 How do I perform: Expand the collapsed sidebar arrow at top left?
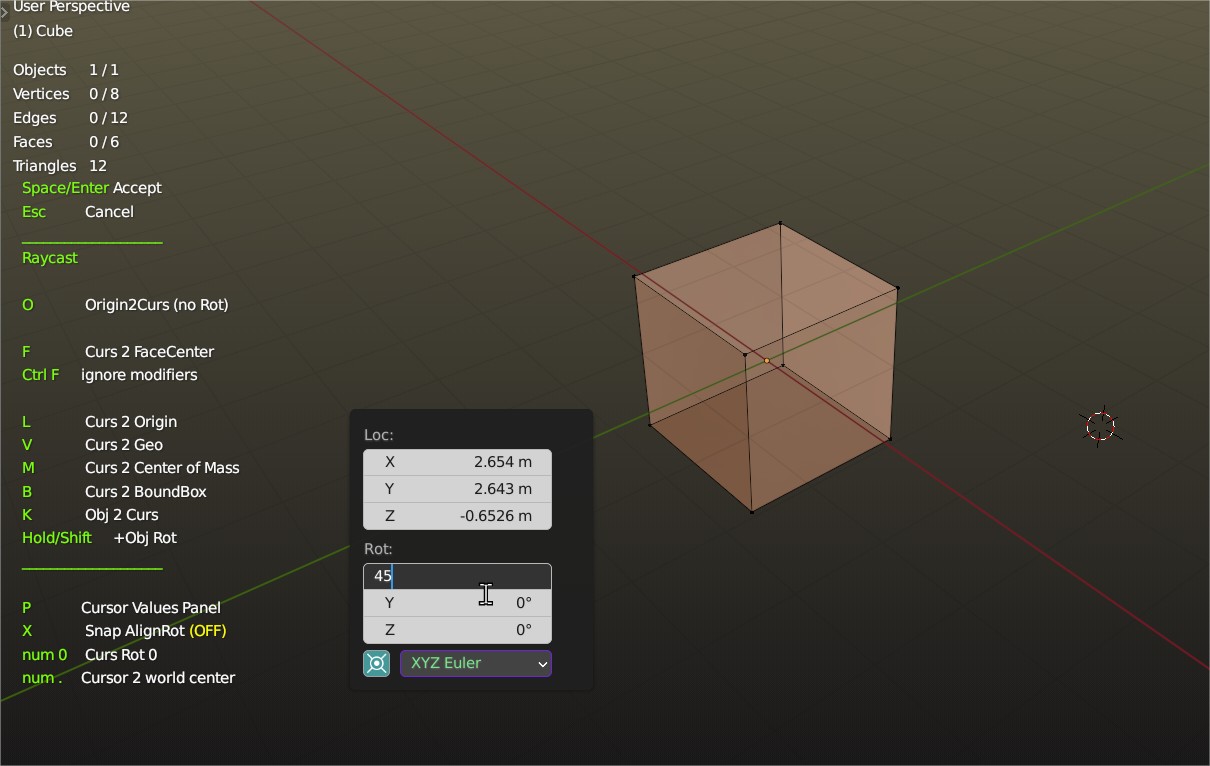coord(6,10)
